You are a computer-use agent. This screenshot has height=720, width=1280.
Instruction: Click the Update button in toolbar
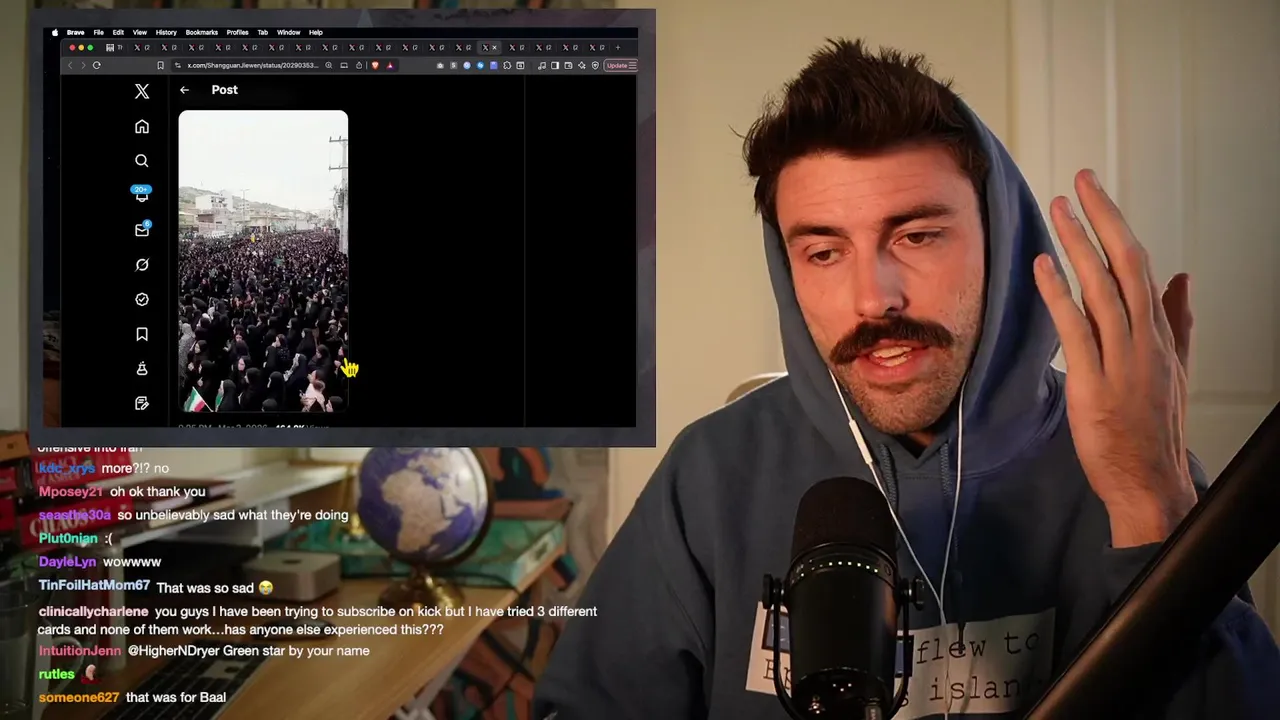616,65
